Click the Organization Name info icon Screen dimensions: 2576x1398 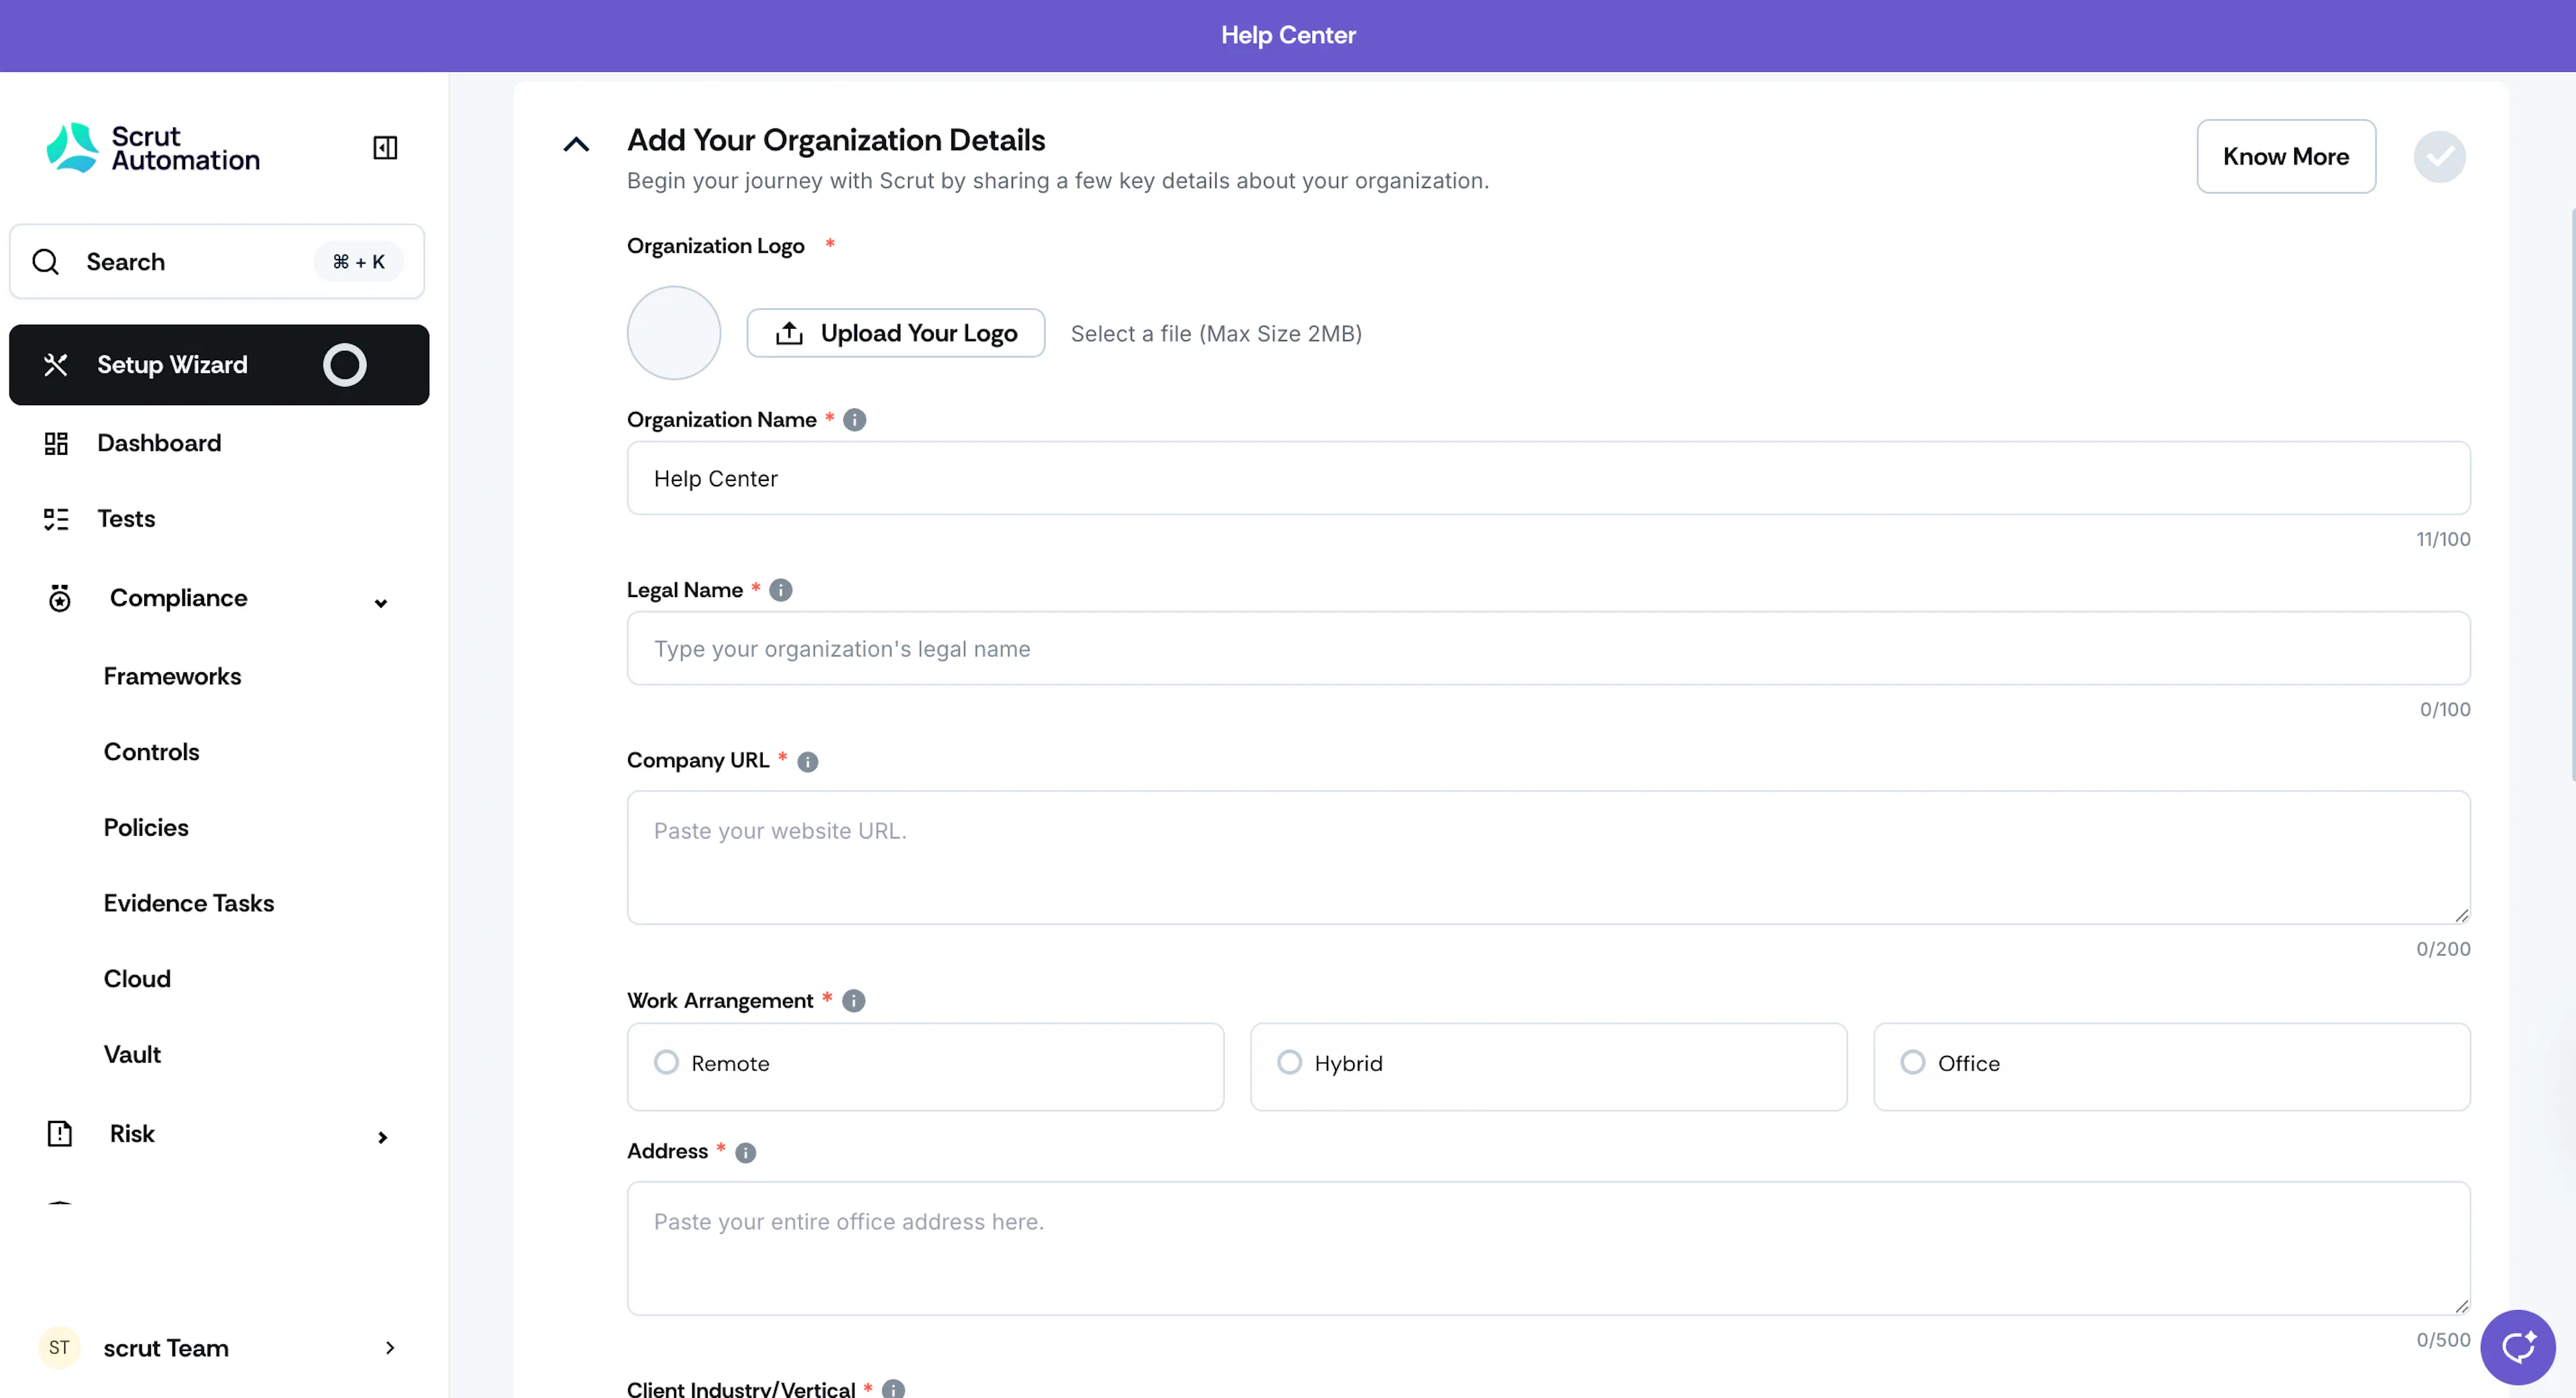point(854,420)
